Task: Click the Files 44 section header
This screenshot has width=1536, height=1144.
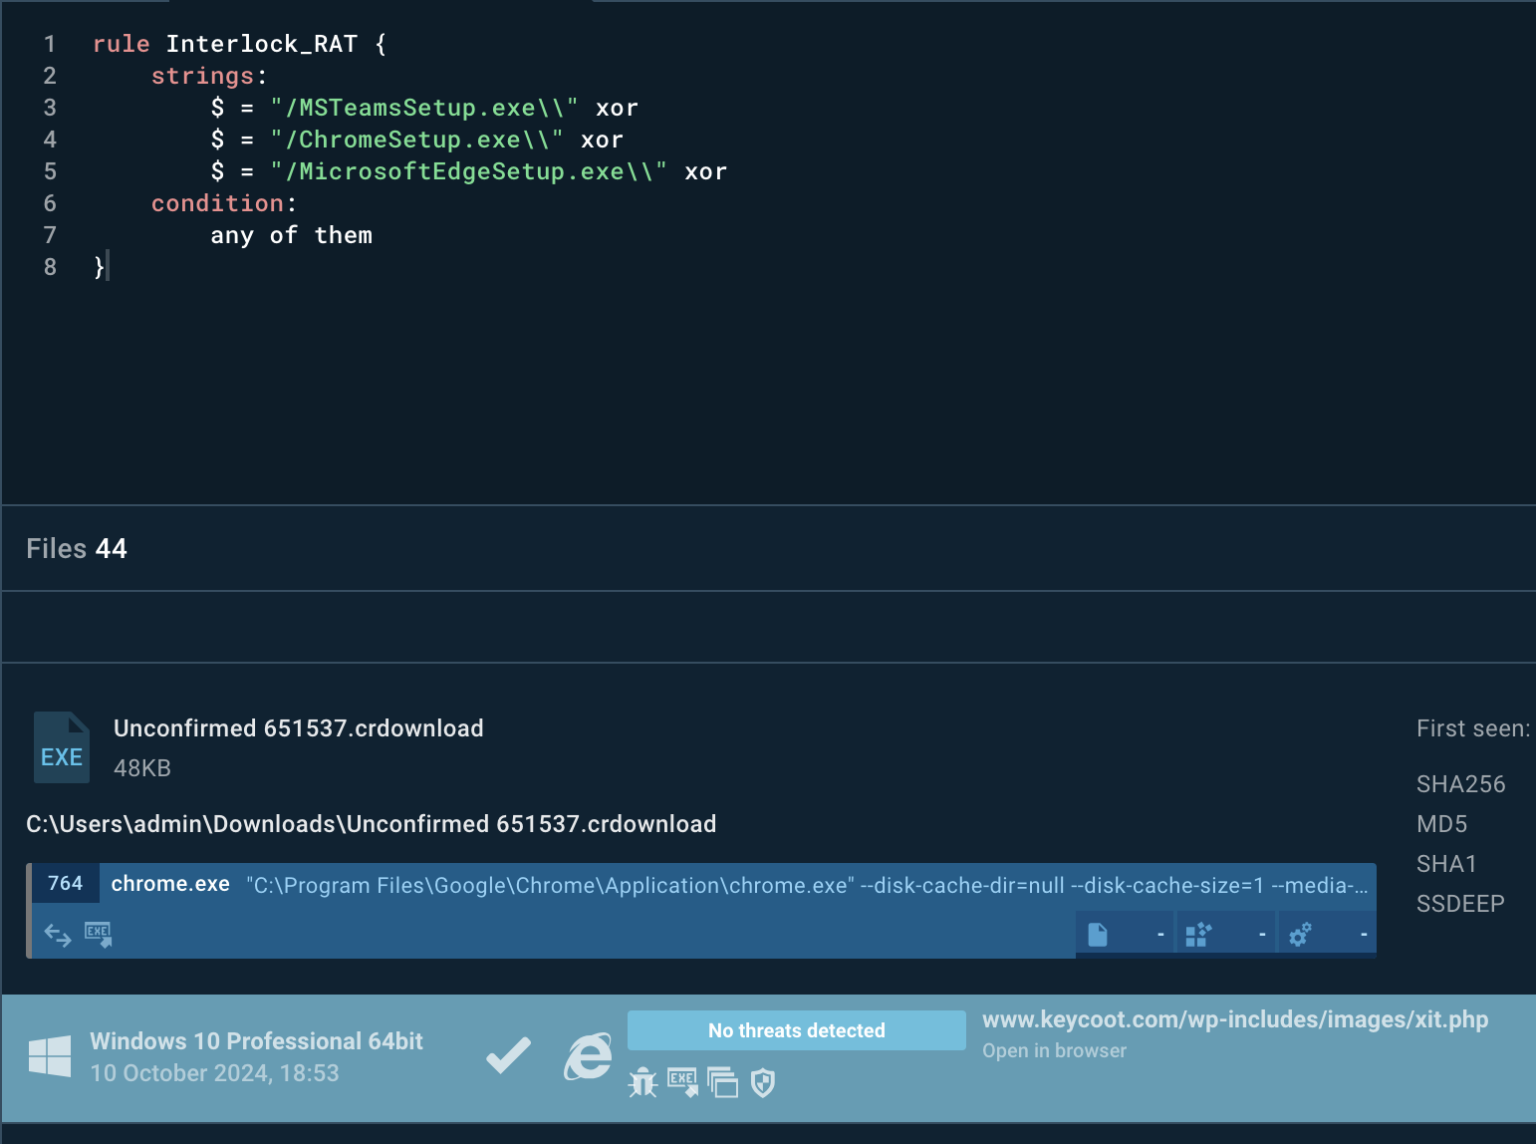Action: [77, 548]
